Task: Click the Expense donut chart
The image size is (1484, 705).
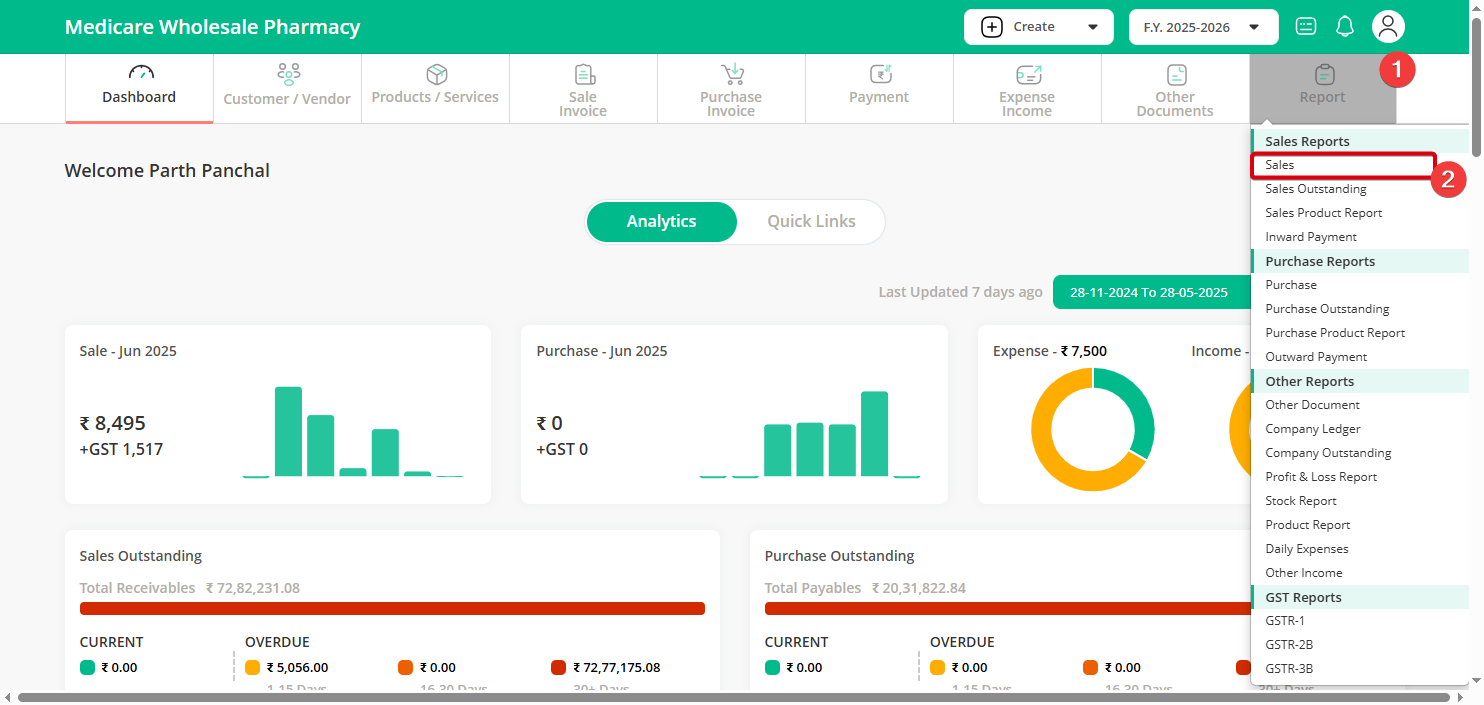Action: point(1093,429)
